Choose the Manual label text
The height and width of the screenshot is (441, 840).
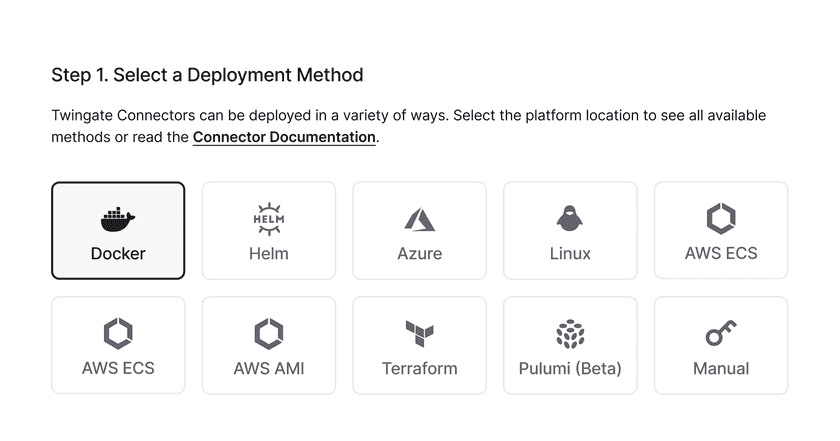[721, 369]
